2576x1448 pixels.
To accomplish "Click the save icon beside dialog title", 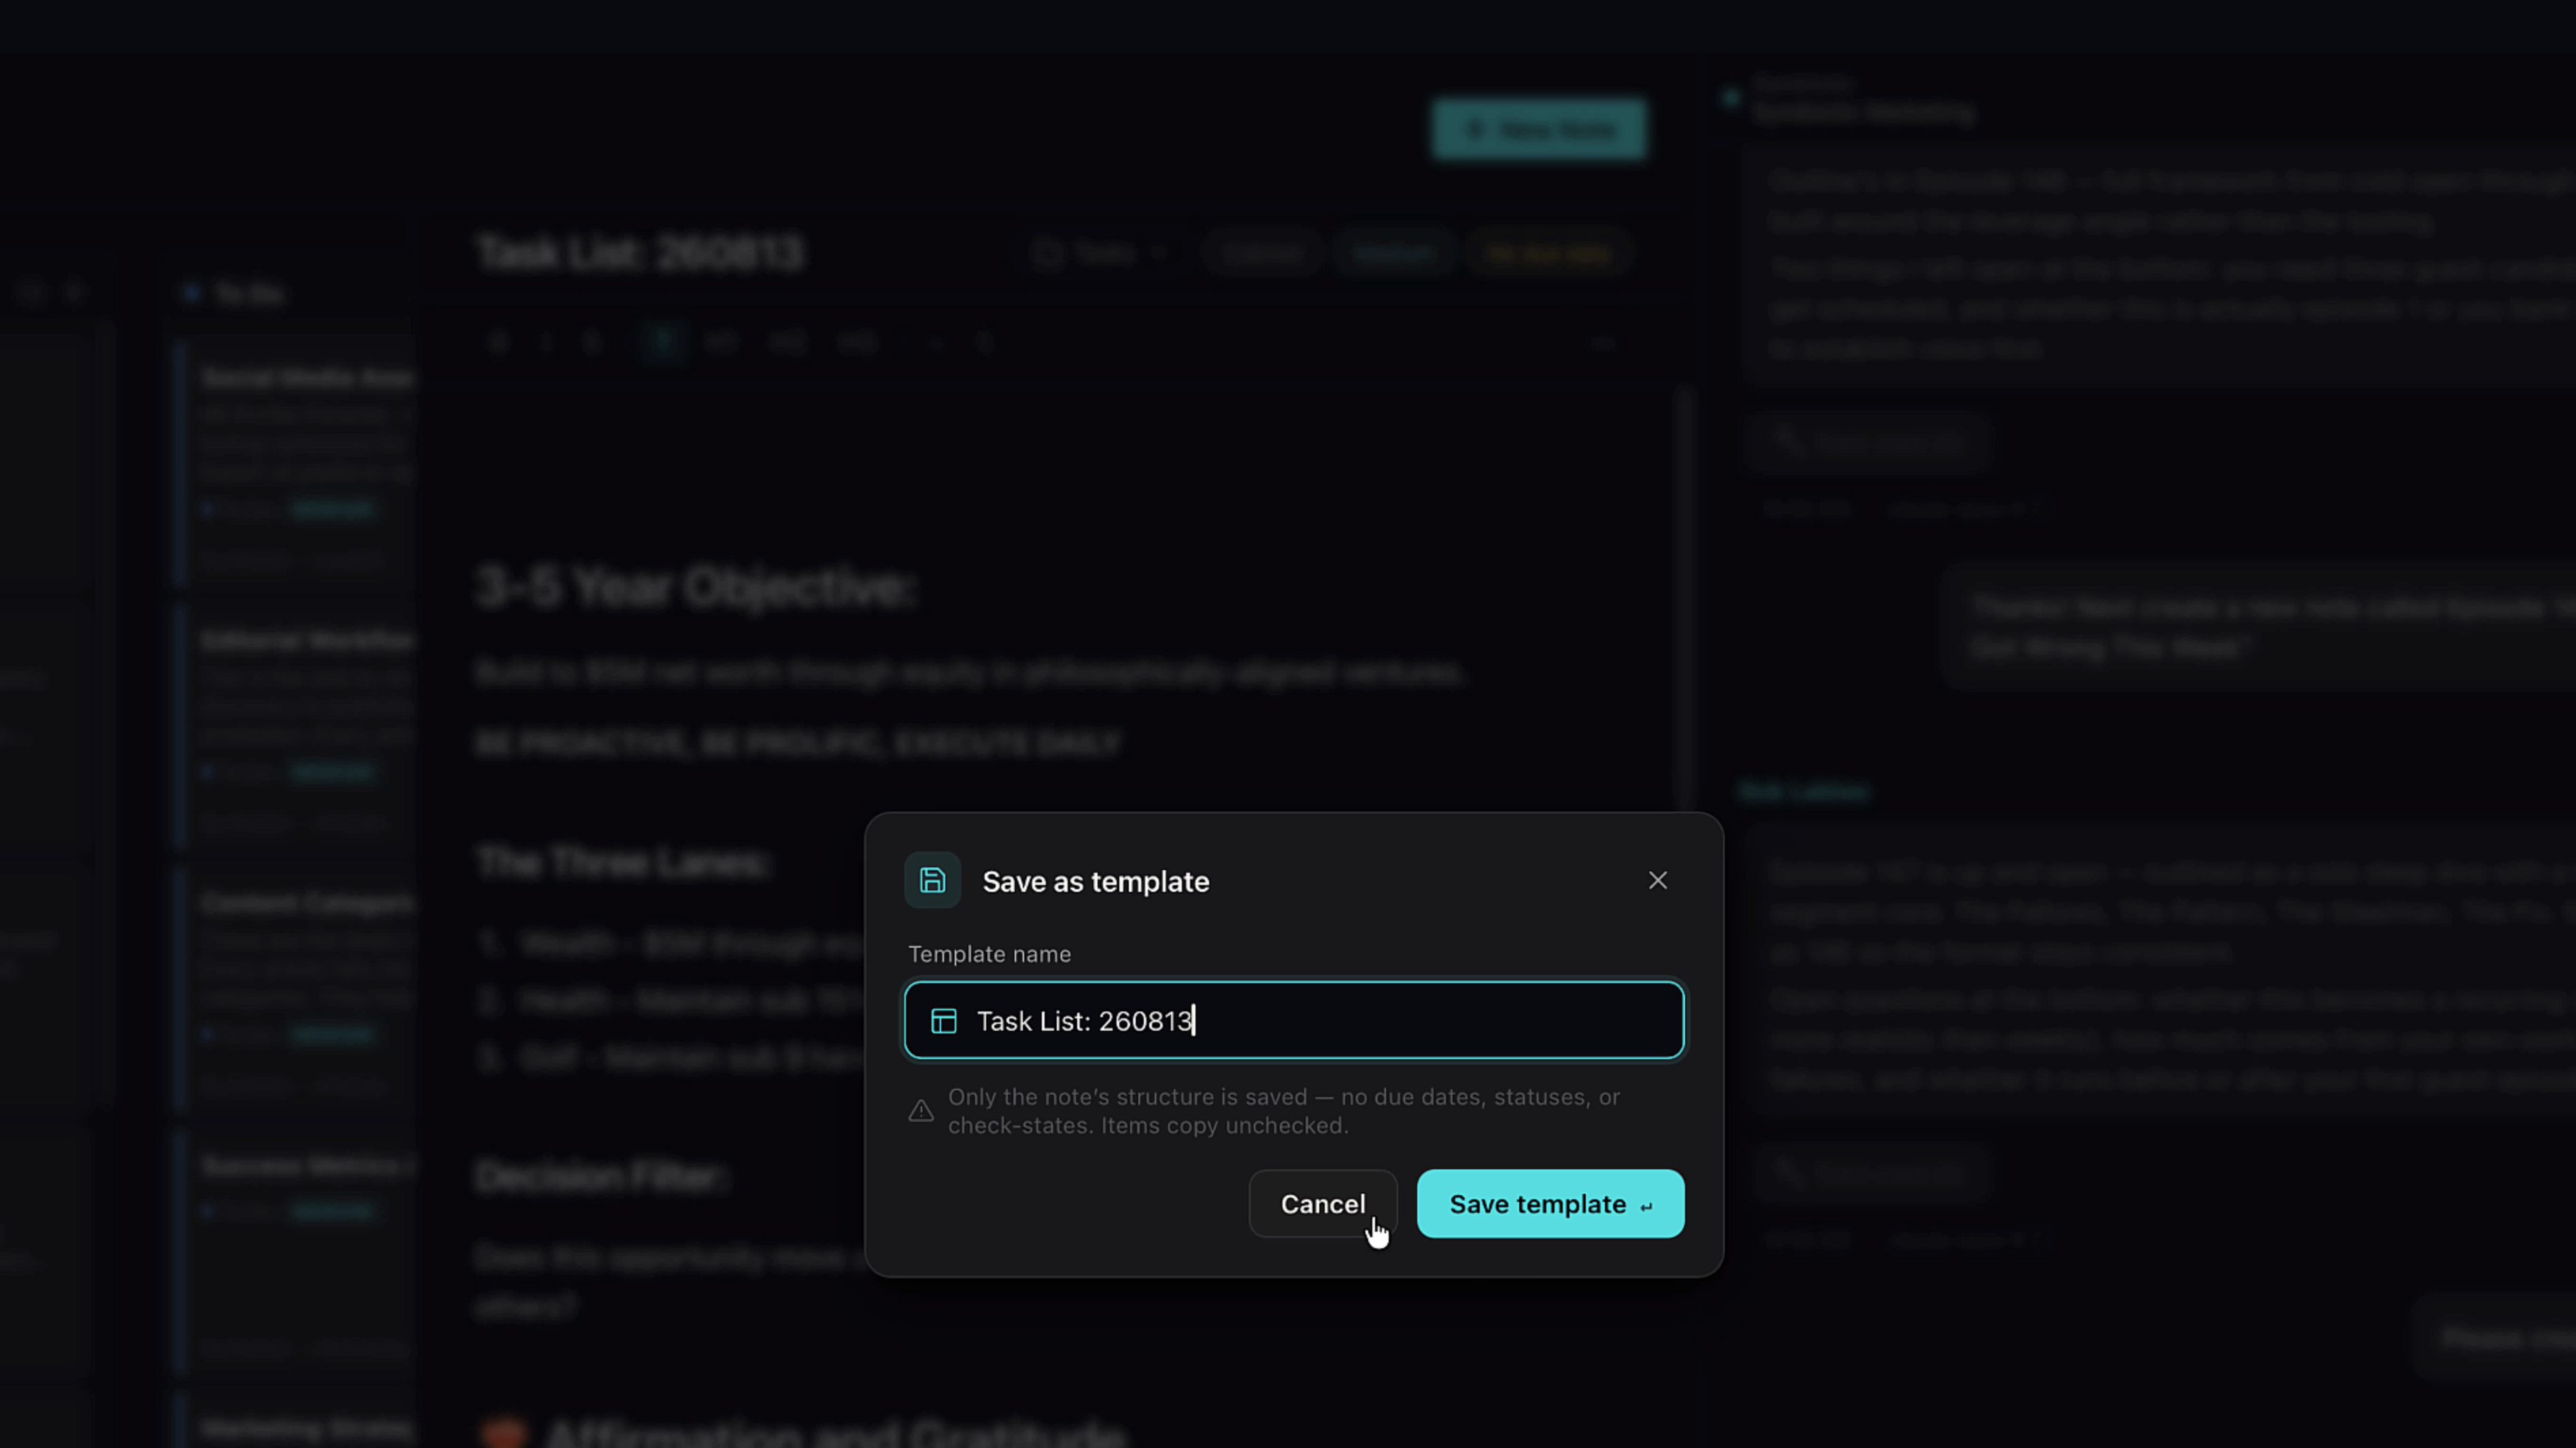I will 932,880.
